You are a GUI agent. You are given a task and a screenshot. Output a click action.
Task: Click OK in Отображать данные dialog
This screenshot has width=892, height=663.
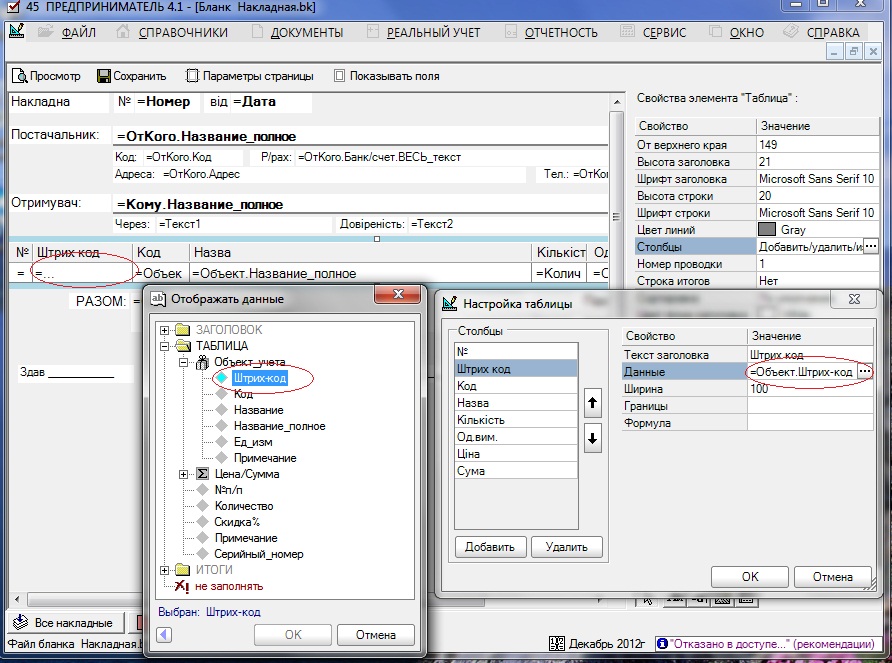click(x=293, y=635)
